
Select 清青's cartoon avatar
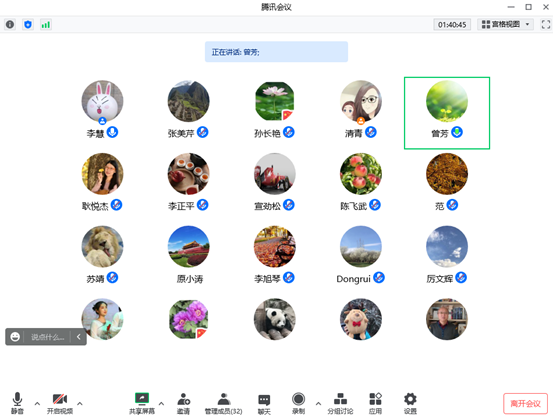tap(361, 101)
